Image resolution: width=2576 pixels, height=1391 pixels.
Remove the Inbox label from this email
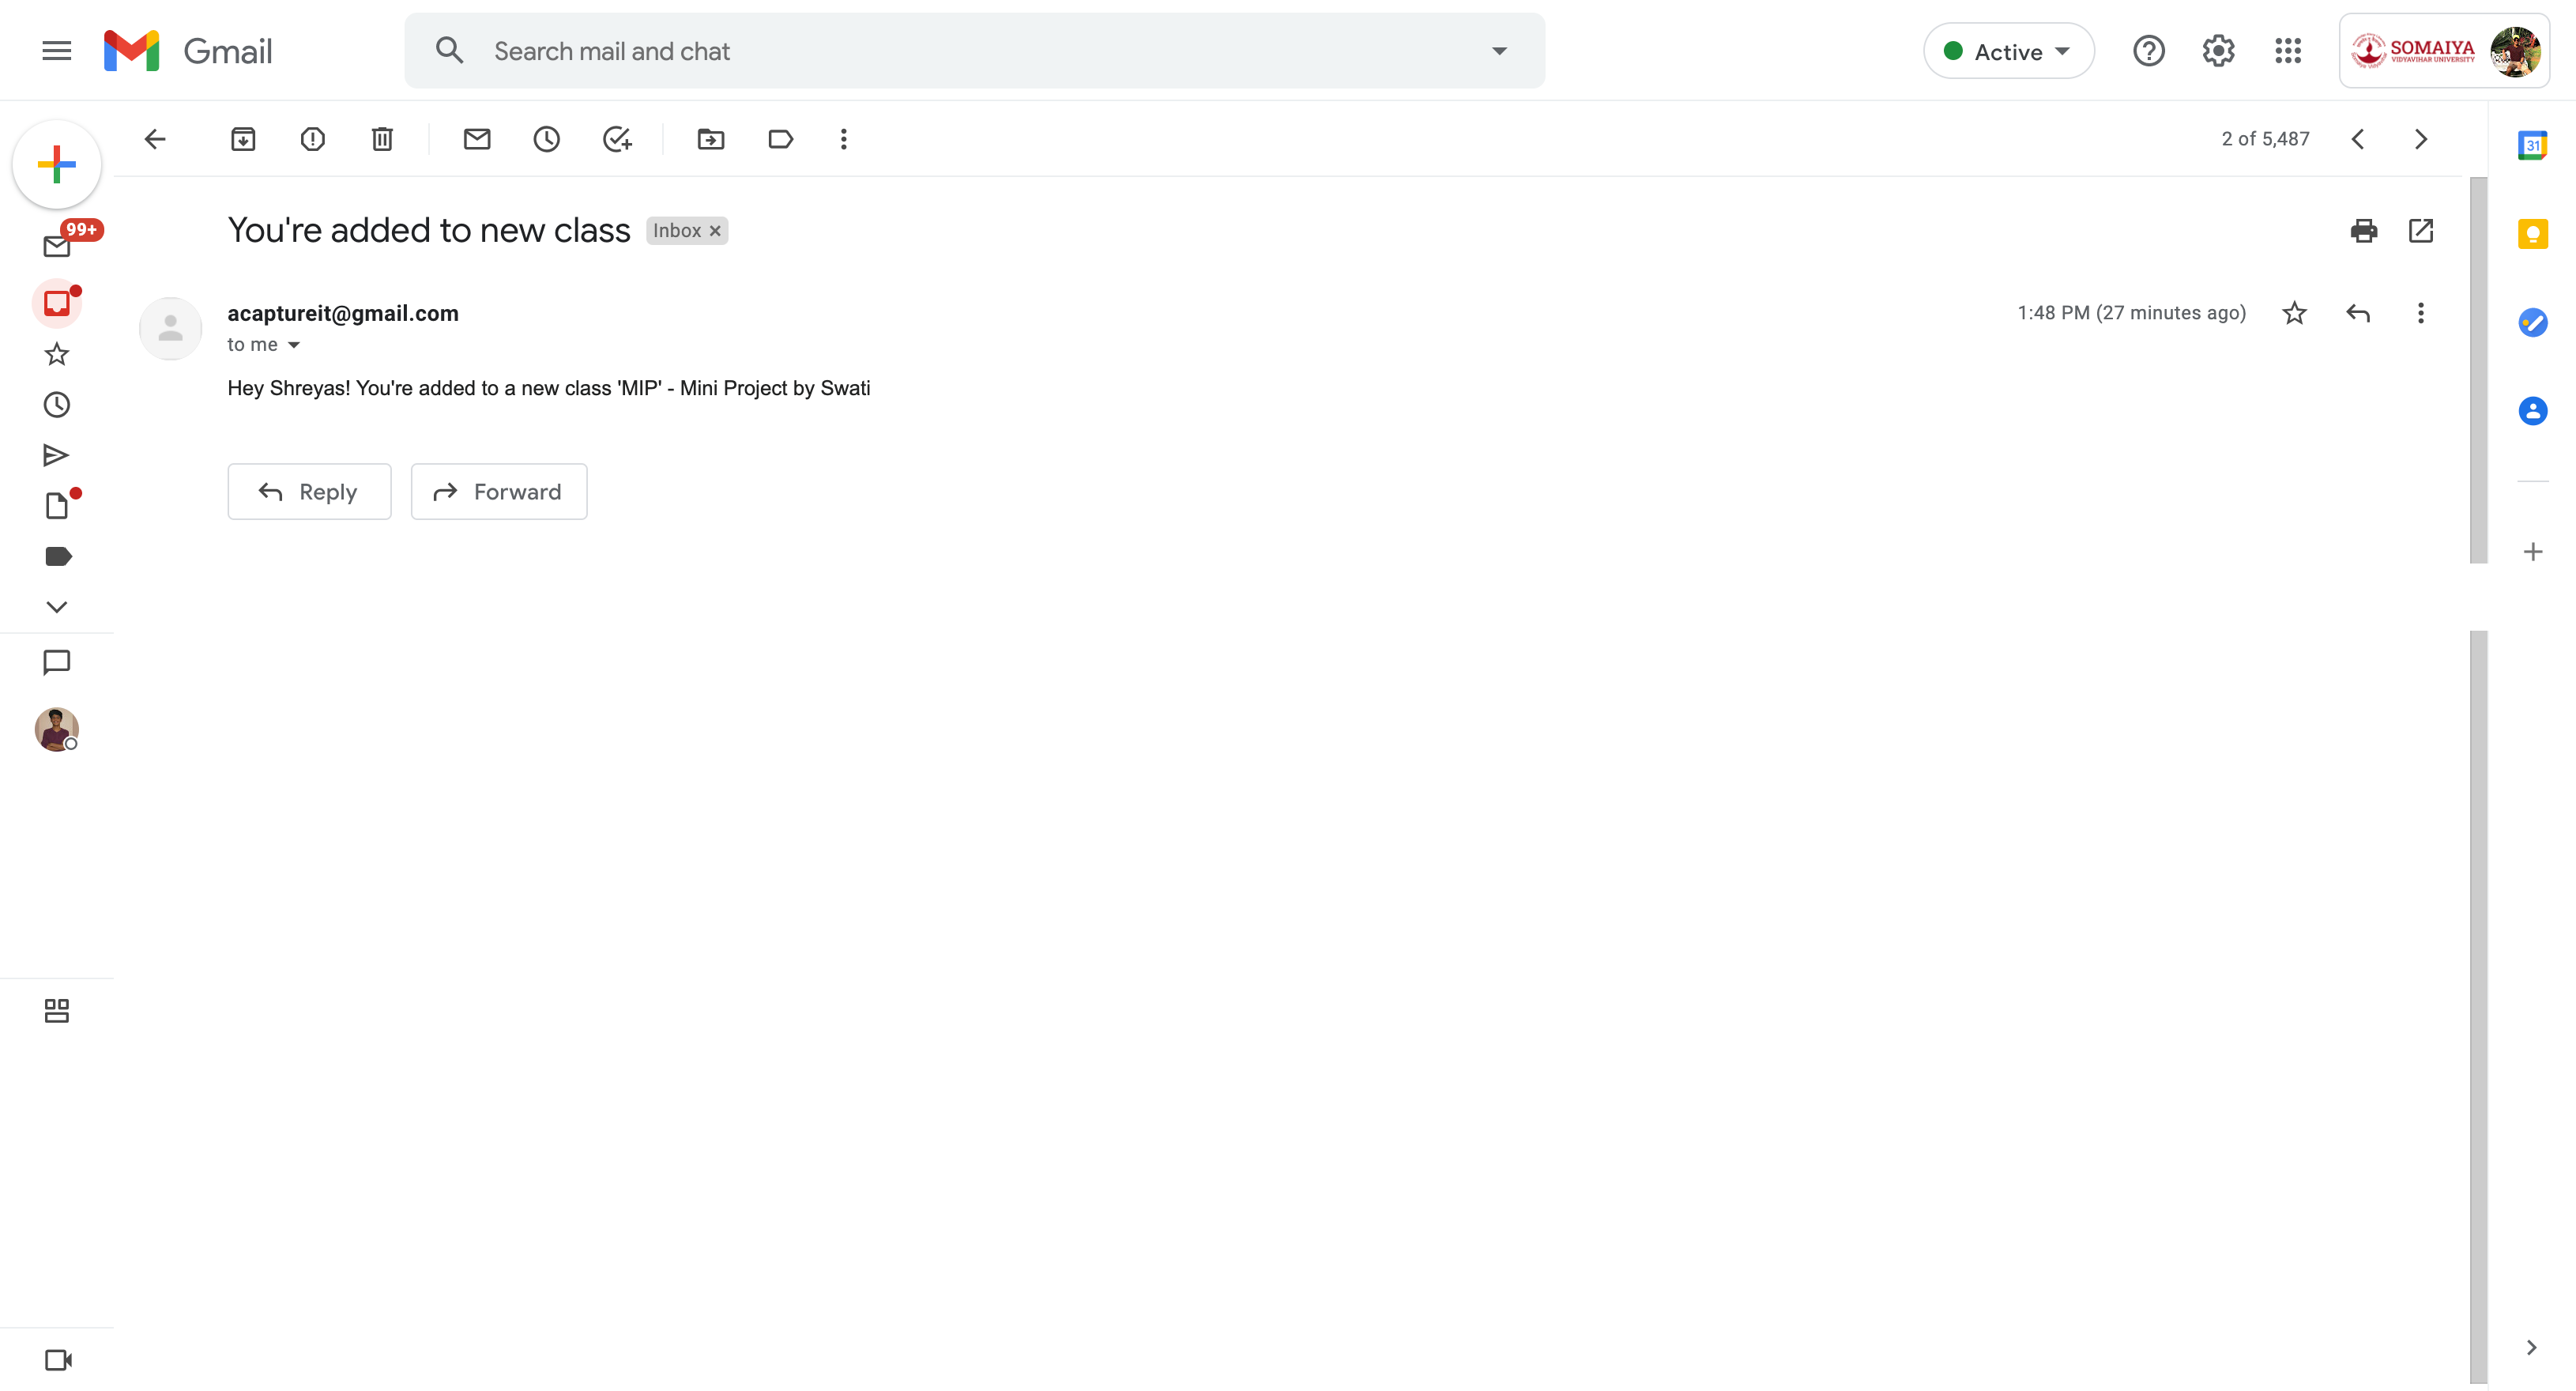[715, 231]
